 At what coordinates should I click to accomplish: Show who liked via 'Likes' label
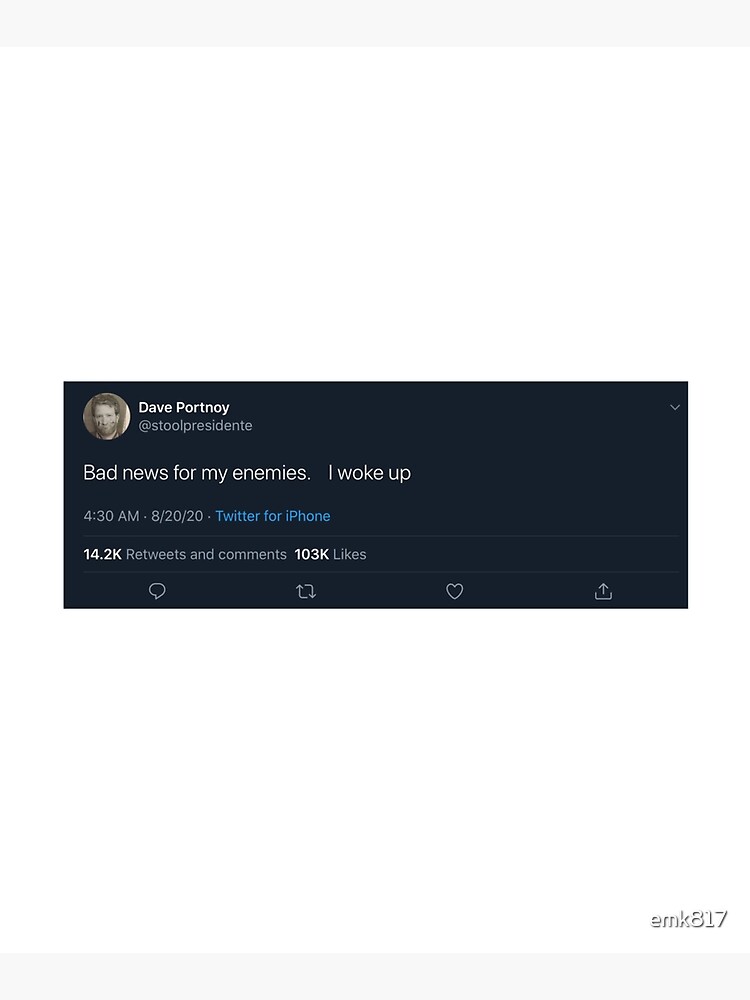[350, 554]
